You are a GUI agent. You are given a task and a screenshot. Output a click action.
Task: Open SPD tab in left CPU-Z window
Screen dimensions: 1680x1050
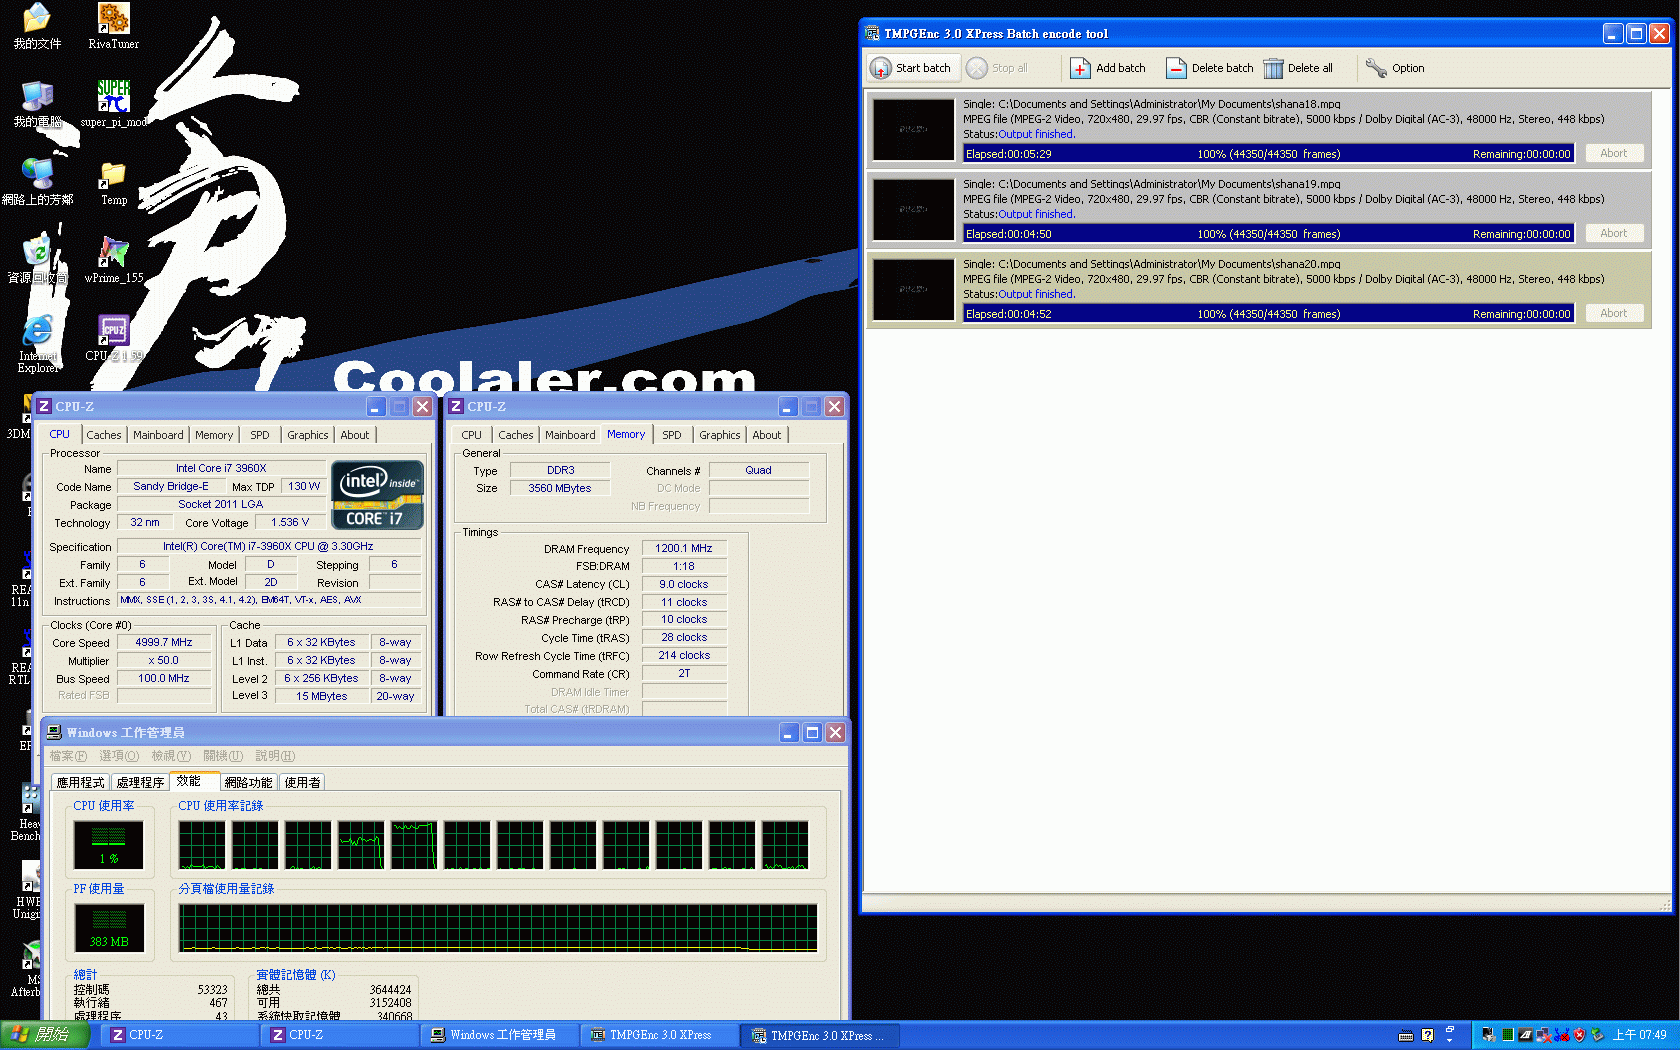(259, 435)
